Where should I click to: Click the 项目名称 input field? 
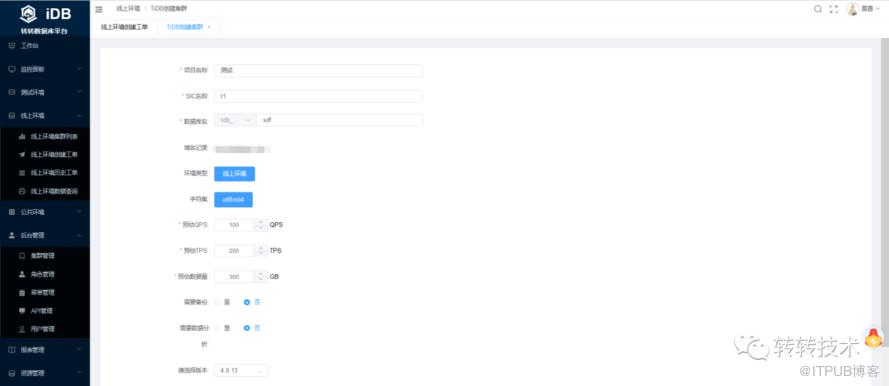point(318,70)
